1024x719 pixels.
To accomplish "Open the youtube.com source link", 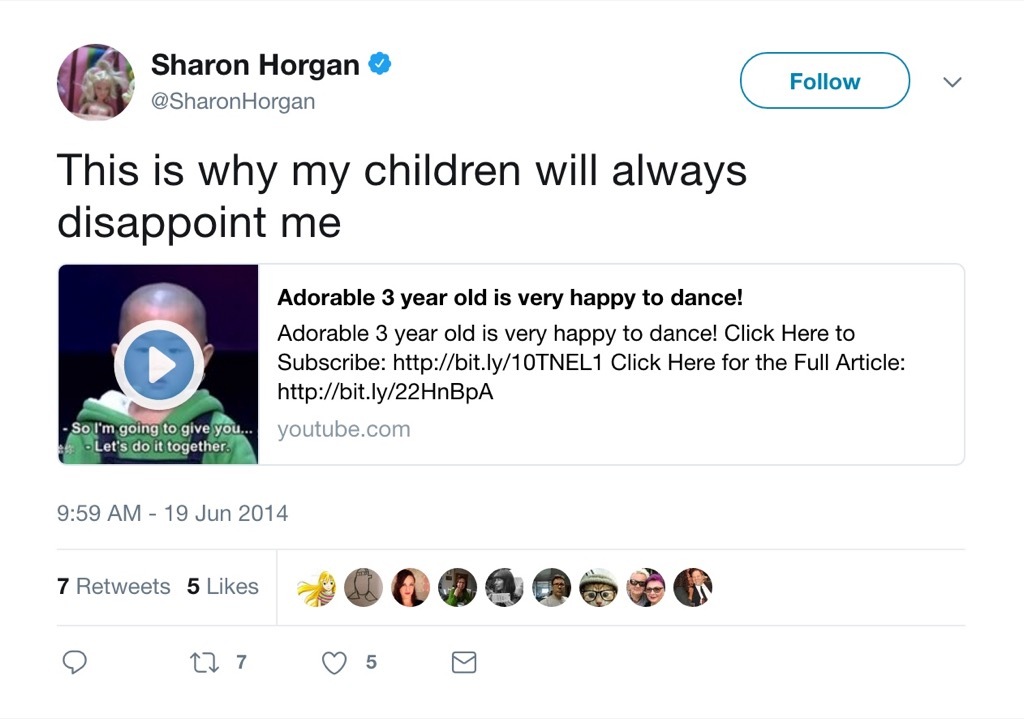I will click(343, 428).
